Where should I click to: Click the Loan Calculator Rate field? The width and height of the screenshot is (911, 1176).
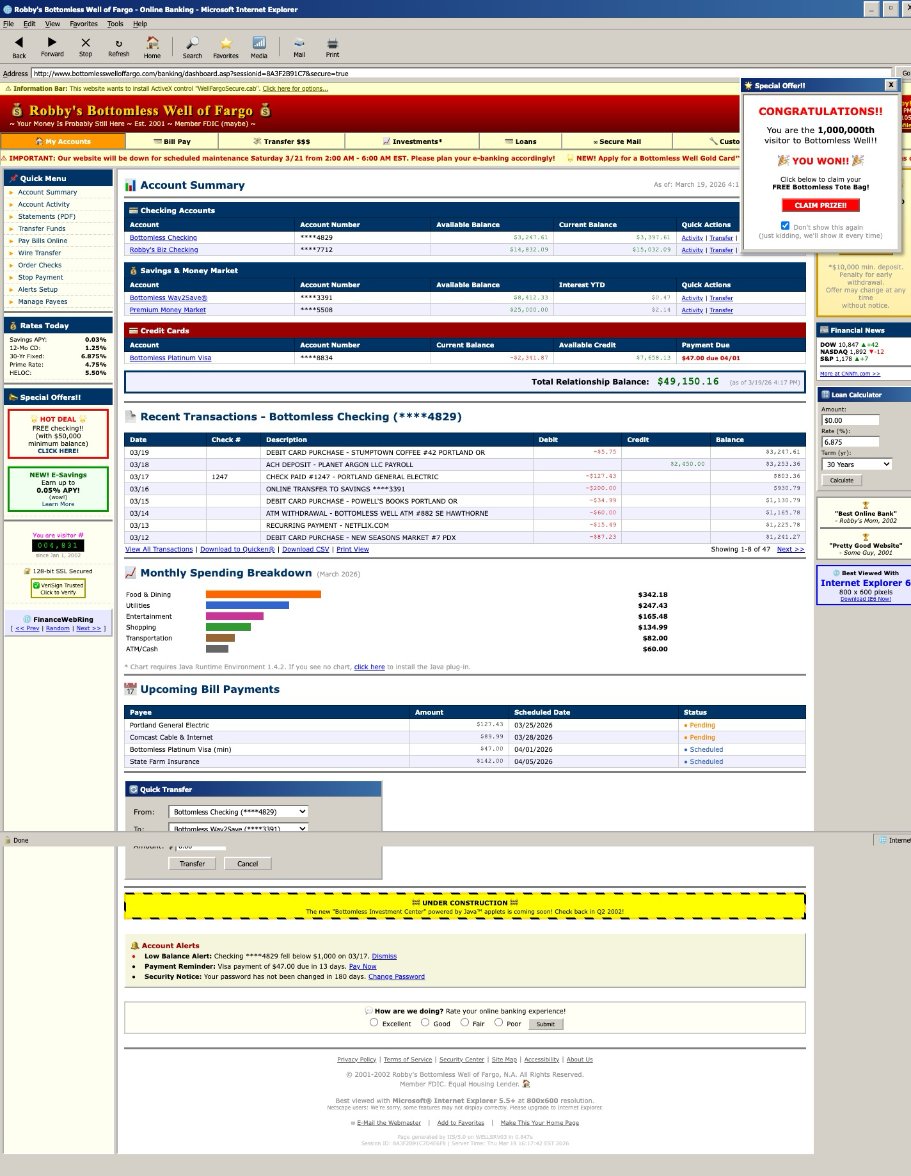click(x=850, y=442)
